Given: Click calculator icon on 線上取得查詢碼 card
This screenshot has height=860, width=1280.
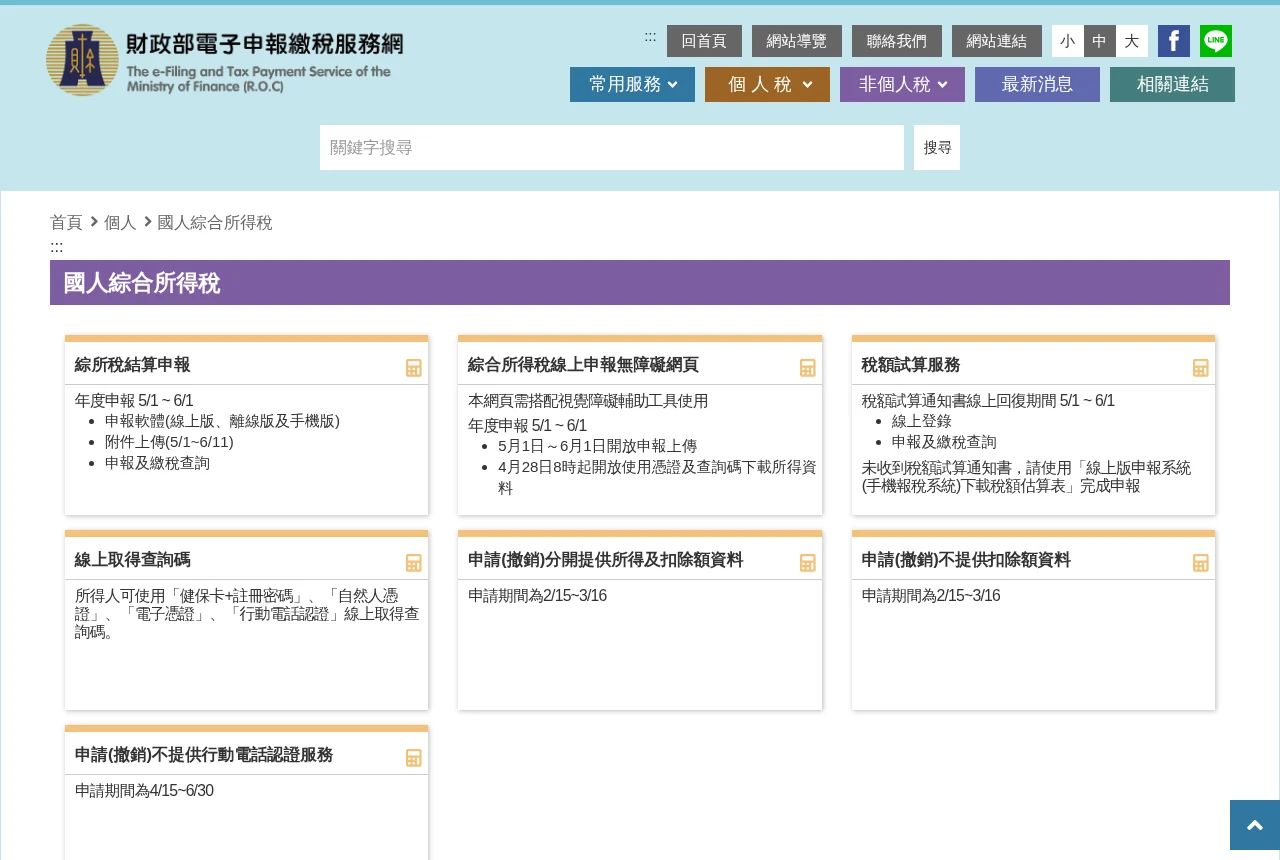Looking at the screenshot, I should click(414, 563).
